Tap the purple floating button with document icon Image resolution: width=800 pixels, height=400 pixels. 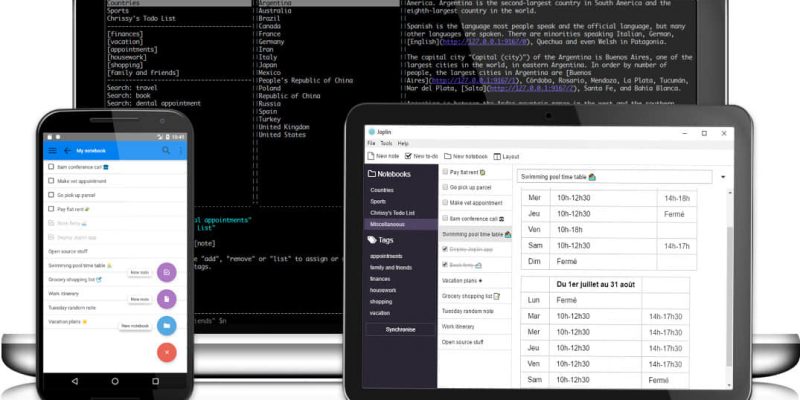point(166,299)
